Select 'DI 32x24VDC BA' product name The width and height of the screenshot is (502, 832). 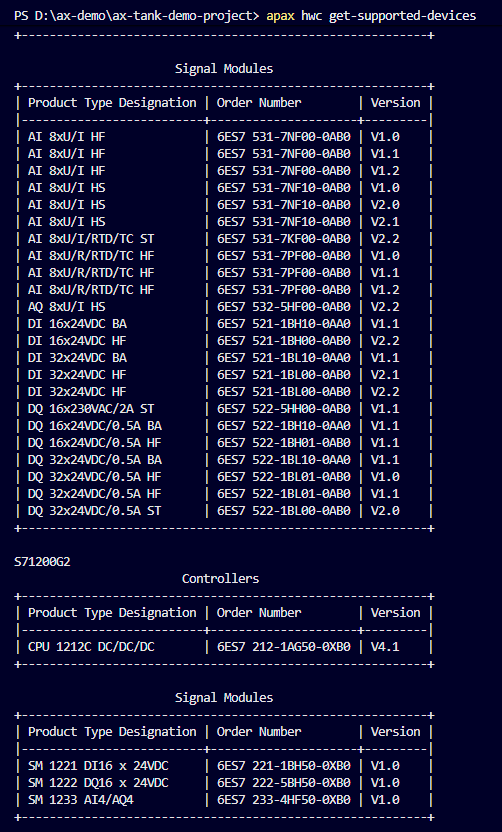click(x=77, y=358)
